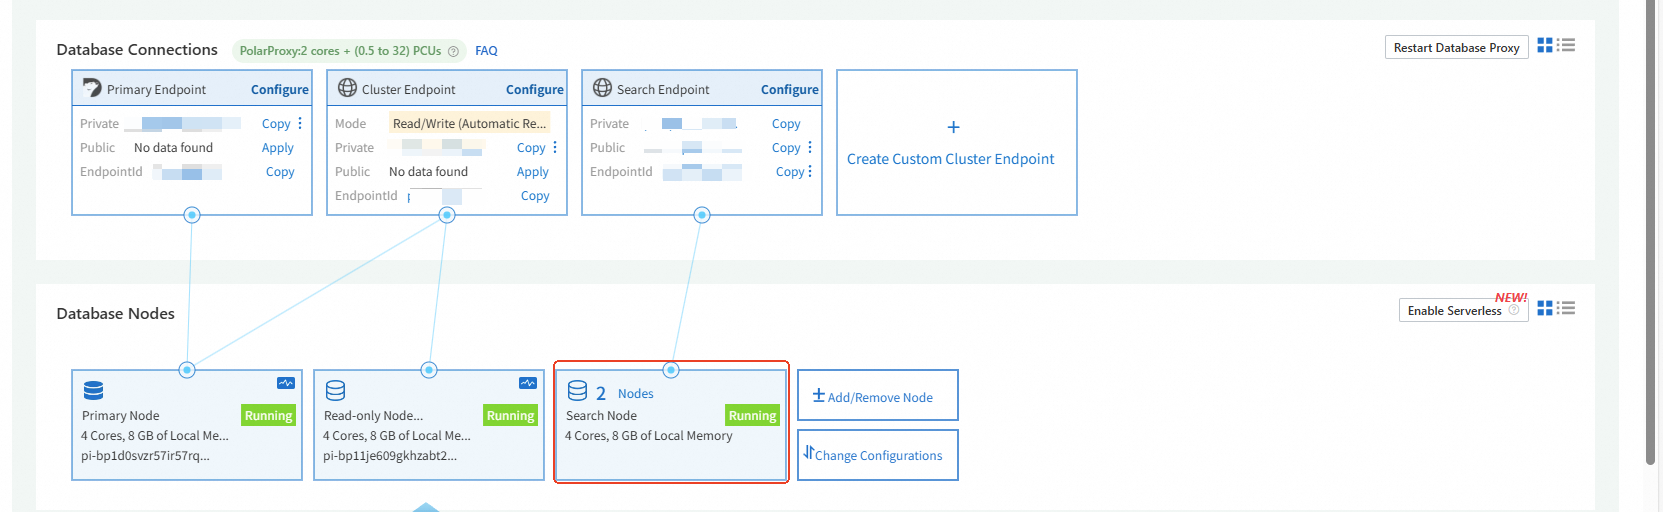Copy the Primary Endpoint private address
This screenshot has height=512, width=1663.
276,124
